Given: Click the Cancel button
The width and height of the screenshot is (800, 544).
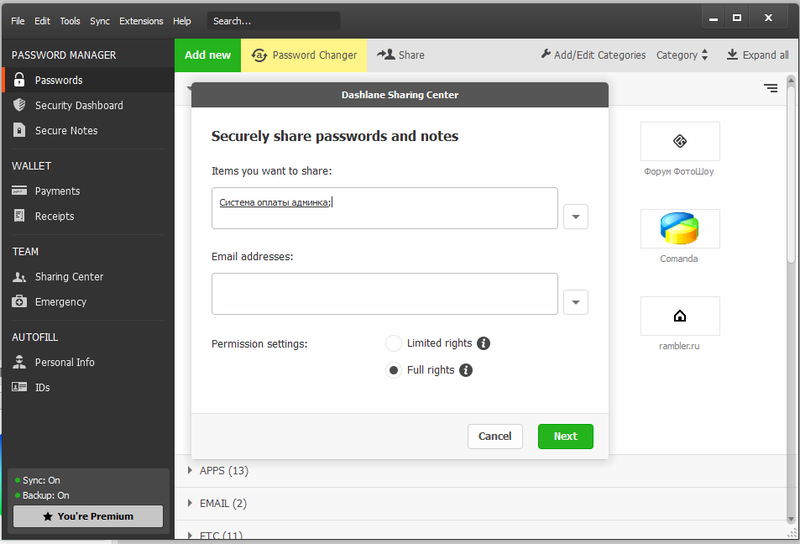Looking at the screenshot, I should coord(494,436).
